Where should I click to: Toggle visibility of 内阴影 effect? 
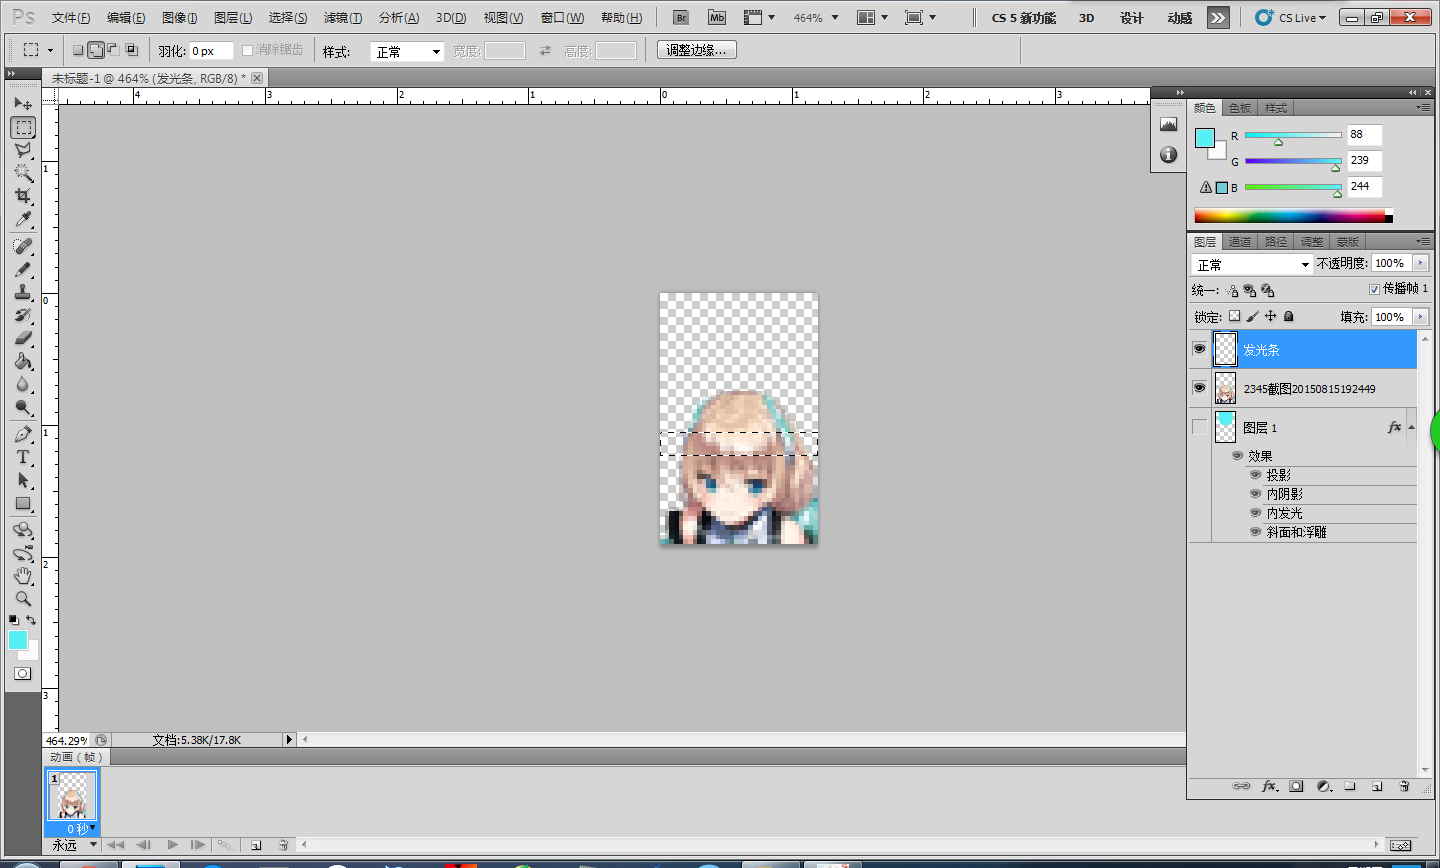pos(1255,494)
